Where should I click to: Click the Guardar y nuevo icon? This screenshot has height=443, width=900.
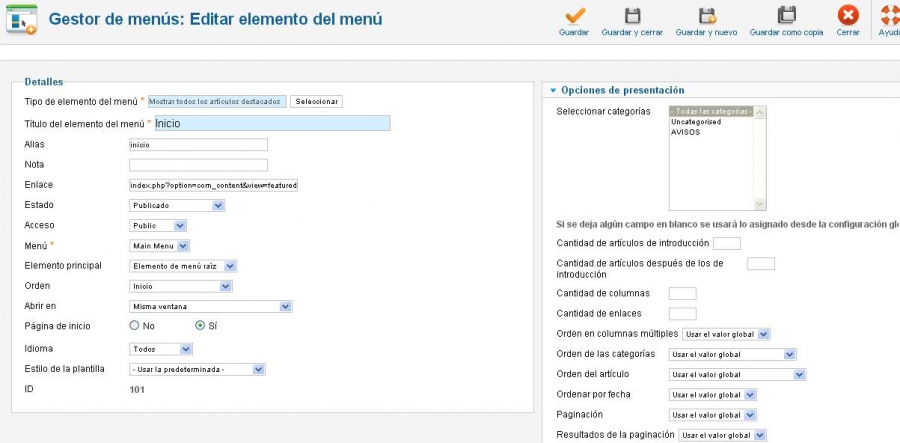coord(707,15)
